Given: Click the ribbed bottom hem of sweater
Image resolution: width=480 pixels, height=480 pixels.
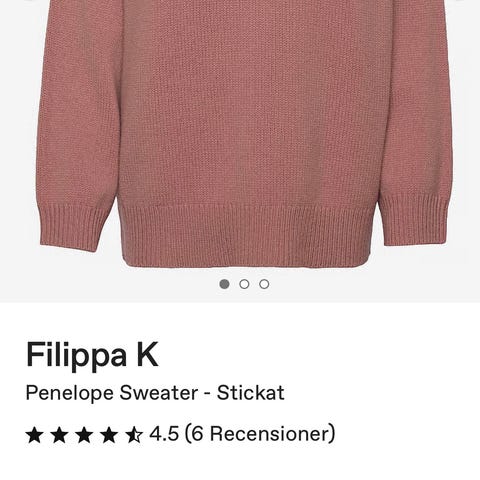Looking at the screenshot, I should (248, 236).
